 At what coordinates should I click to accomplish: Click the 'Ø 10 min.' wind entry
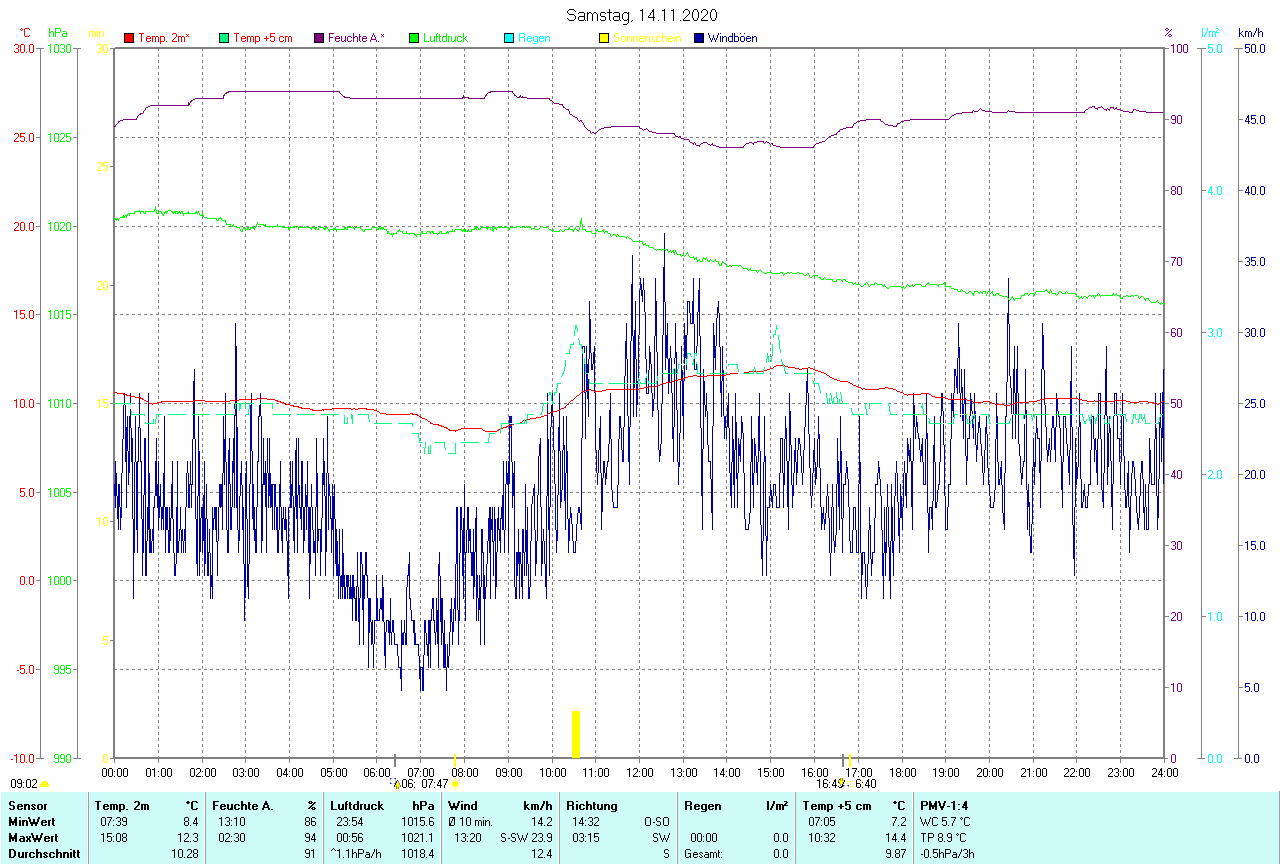pos(470,822)
